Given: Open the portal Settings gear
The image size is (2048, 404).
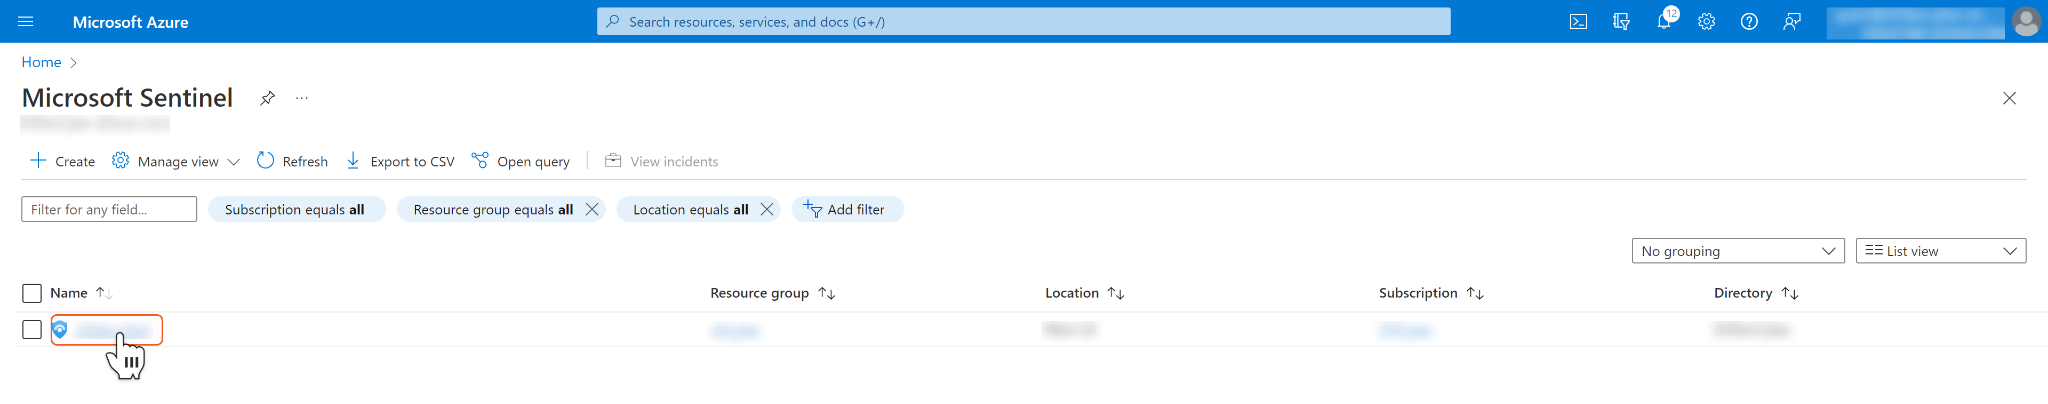Looking at the screenshot, I should [x=1706, y=22].
